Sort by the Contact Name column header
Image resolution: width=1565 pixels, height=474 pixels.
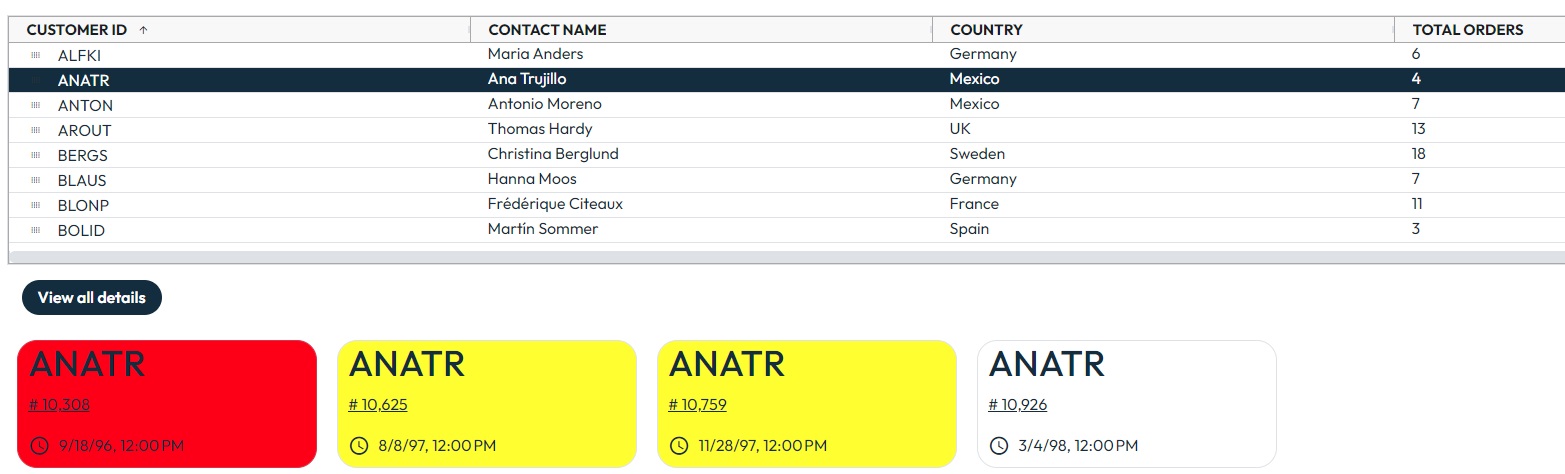pyautogui.click(x=547, y=30)
